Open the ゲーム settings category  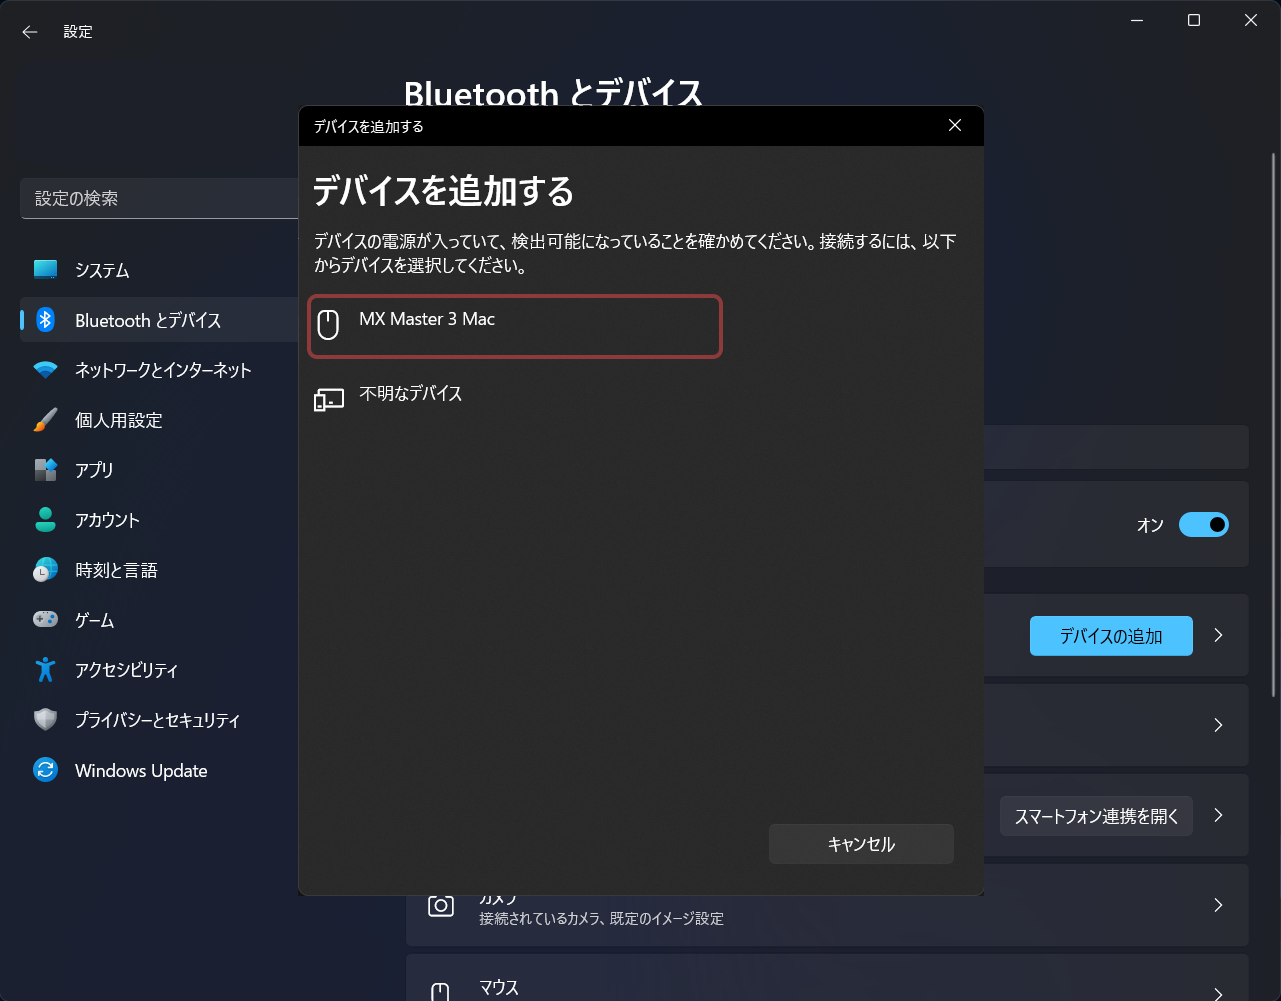[94, 620]
